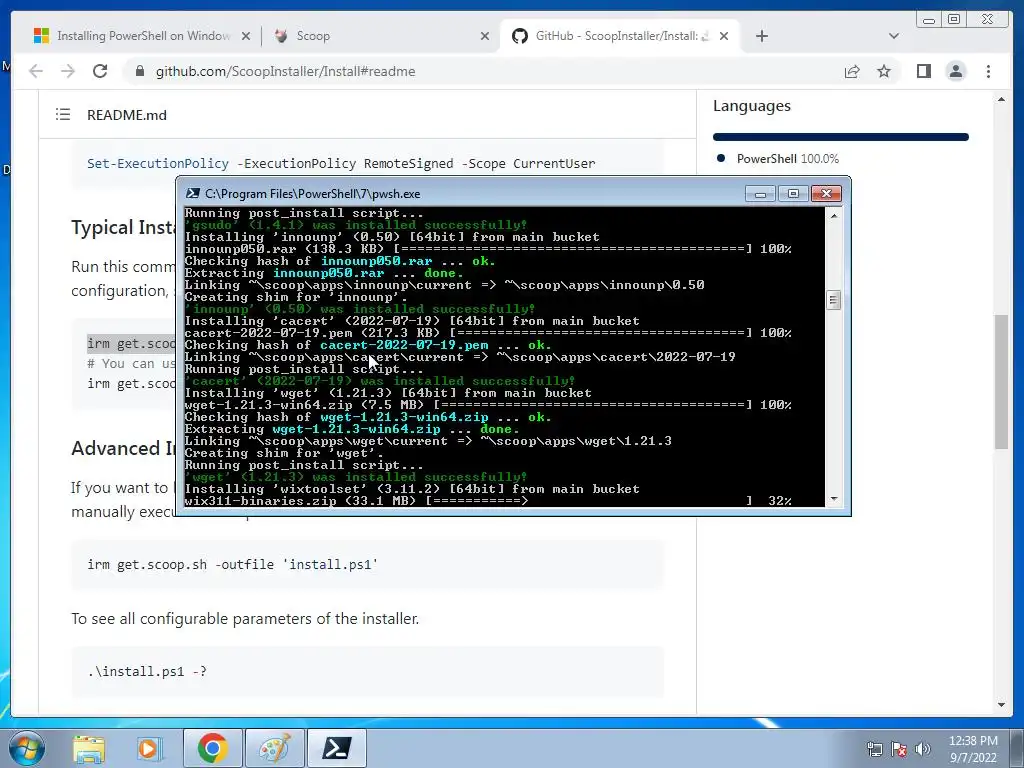The image size is (1024, 768).
Task: Click the taskbar clock showing 12:38 PM
Action: tap(972, 749)
